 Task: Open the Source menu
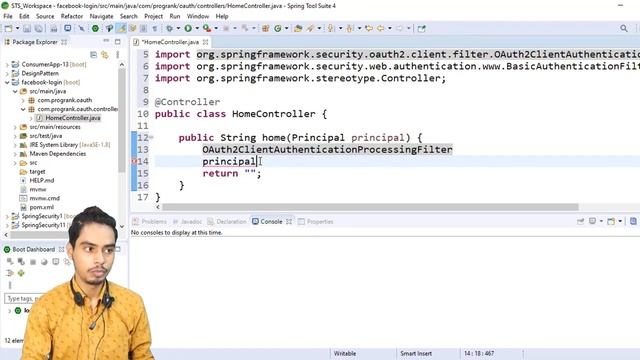[x=45, y=16]
